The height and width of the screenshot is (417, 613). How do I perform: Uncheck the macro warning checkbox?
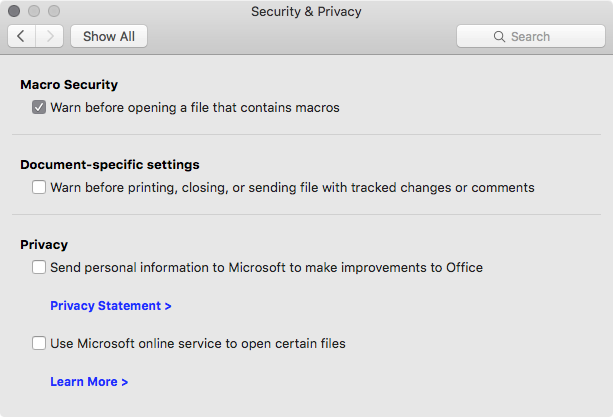point(39,107)
